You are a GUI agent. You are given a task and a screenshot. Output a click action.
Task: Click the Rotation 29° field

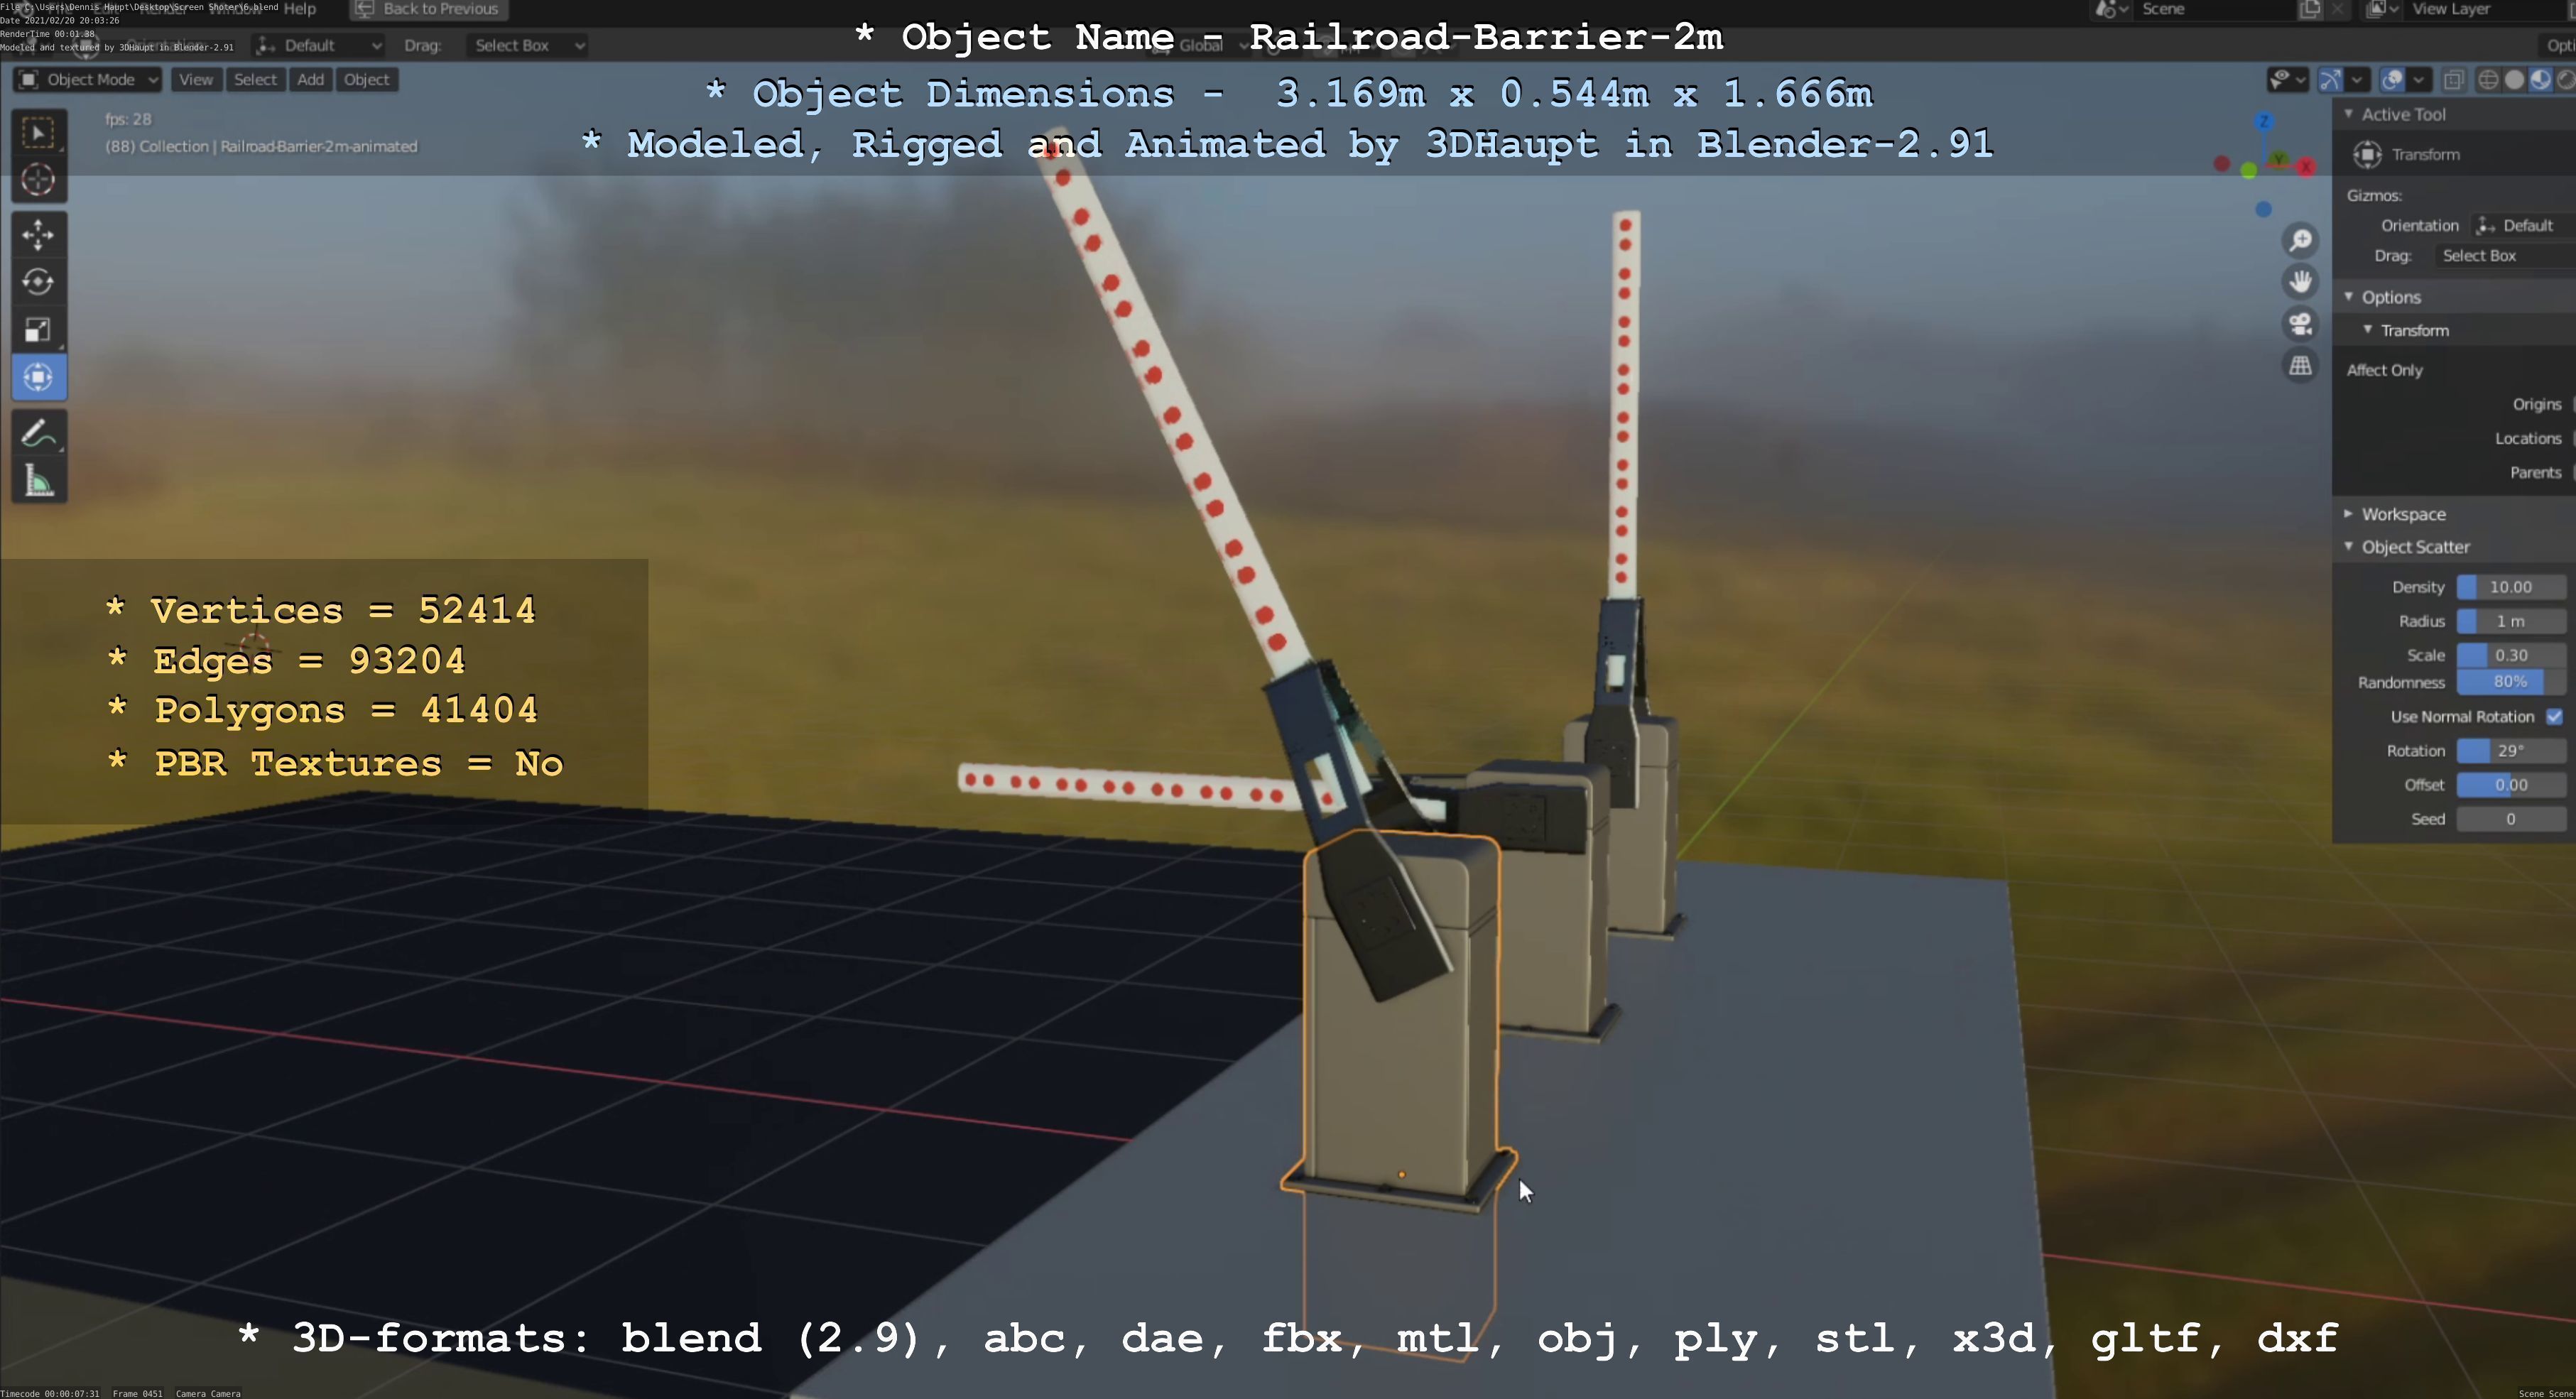(2511, 751)
